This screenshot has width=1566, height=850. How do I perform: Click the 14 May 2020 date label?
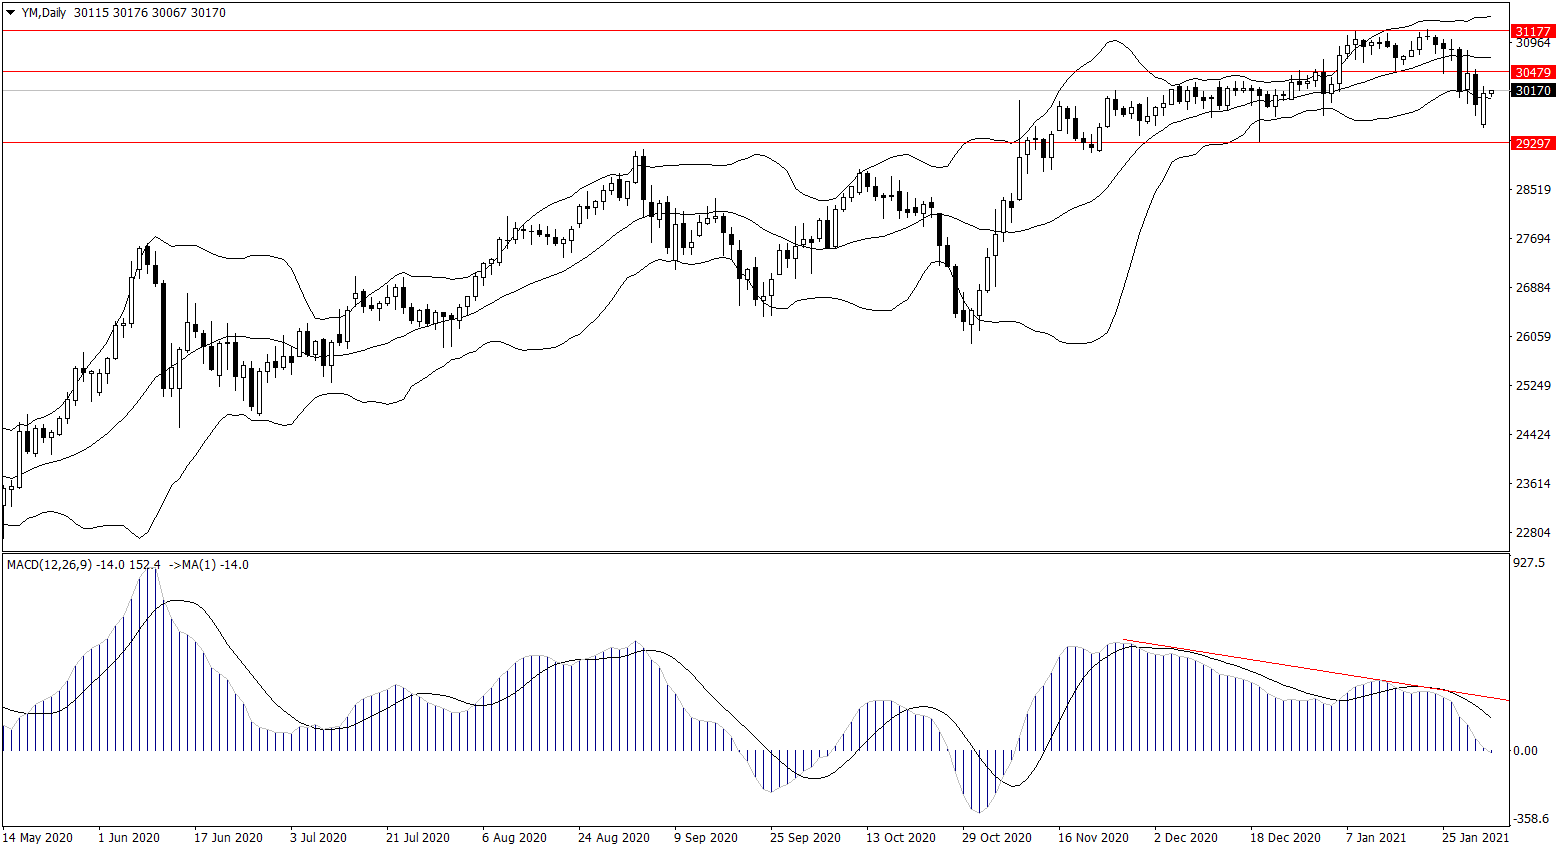point(38,838)
